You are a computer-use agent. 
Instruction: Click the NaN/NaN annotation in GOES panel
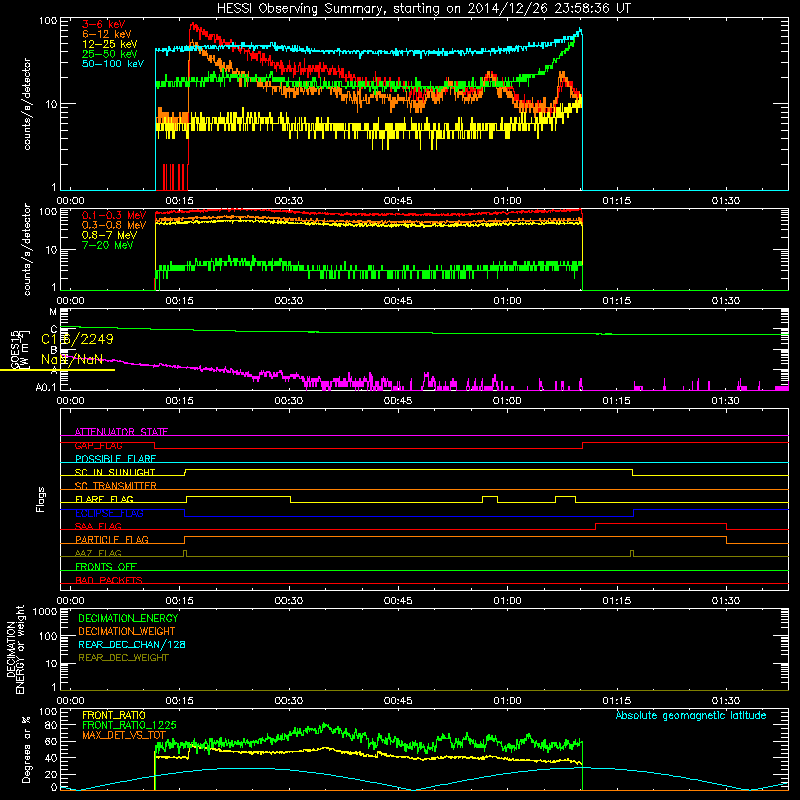click(x=72, y=359)
